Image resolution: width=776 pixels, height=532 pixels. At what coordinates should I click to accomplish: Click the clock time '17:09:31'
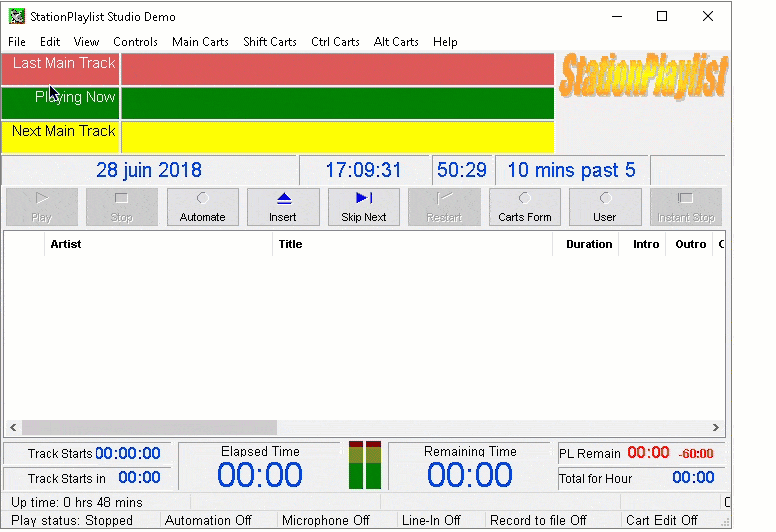pos(363,170)
